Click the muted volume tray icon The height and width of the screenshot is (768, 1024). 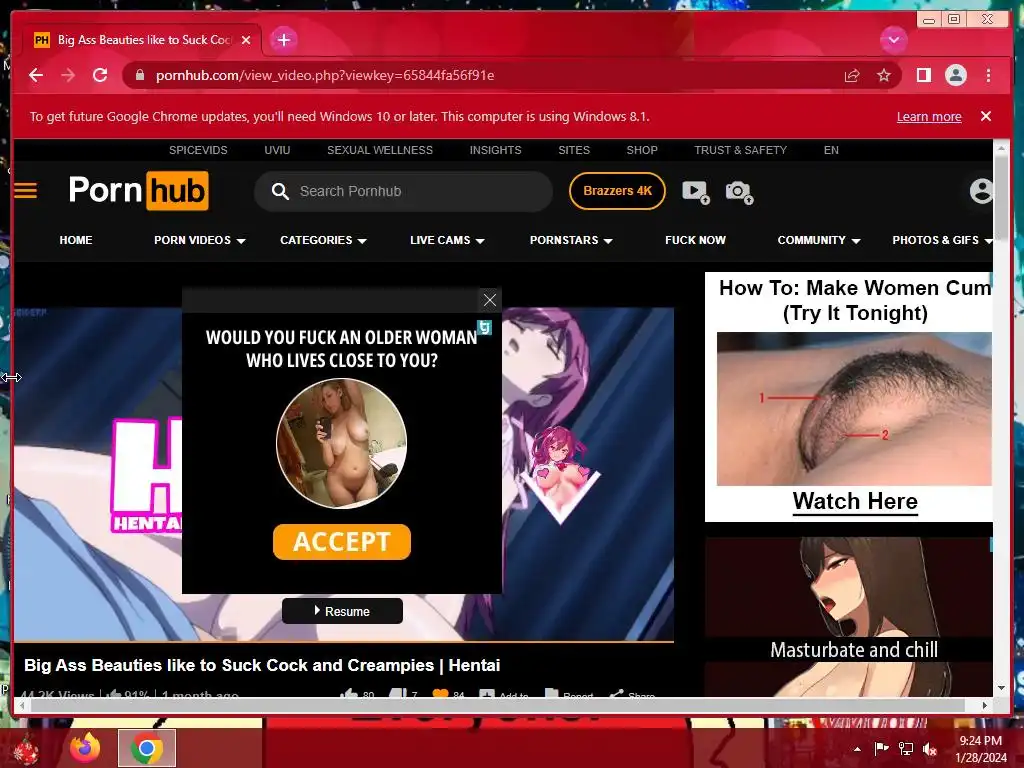(930, 749)
